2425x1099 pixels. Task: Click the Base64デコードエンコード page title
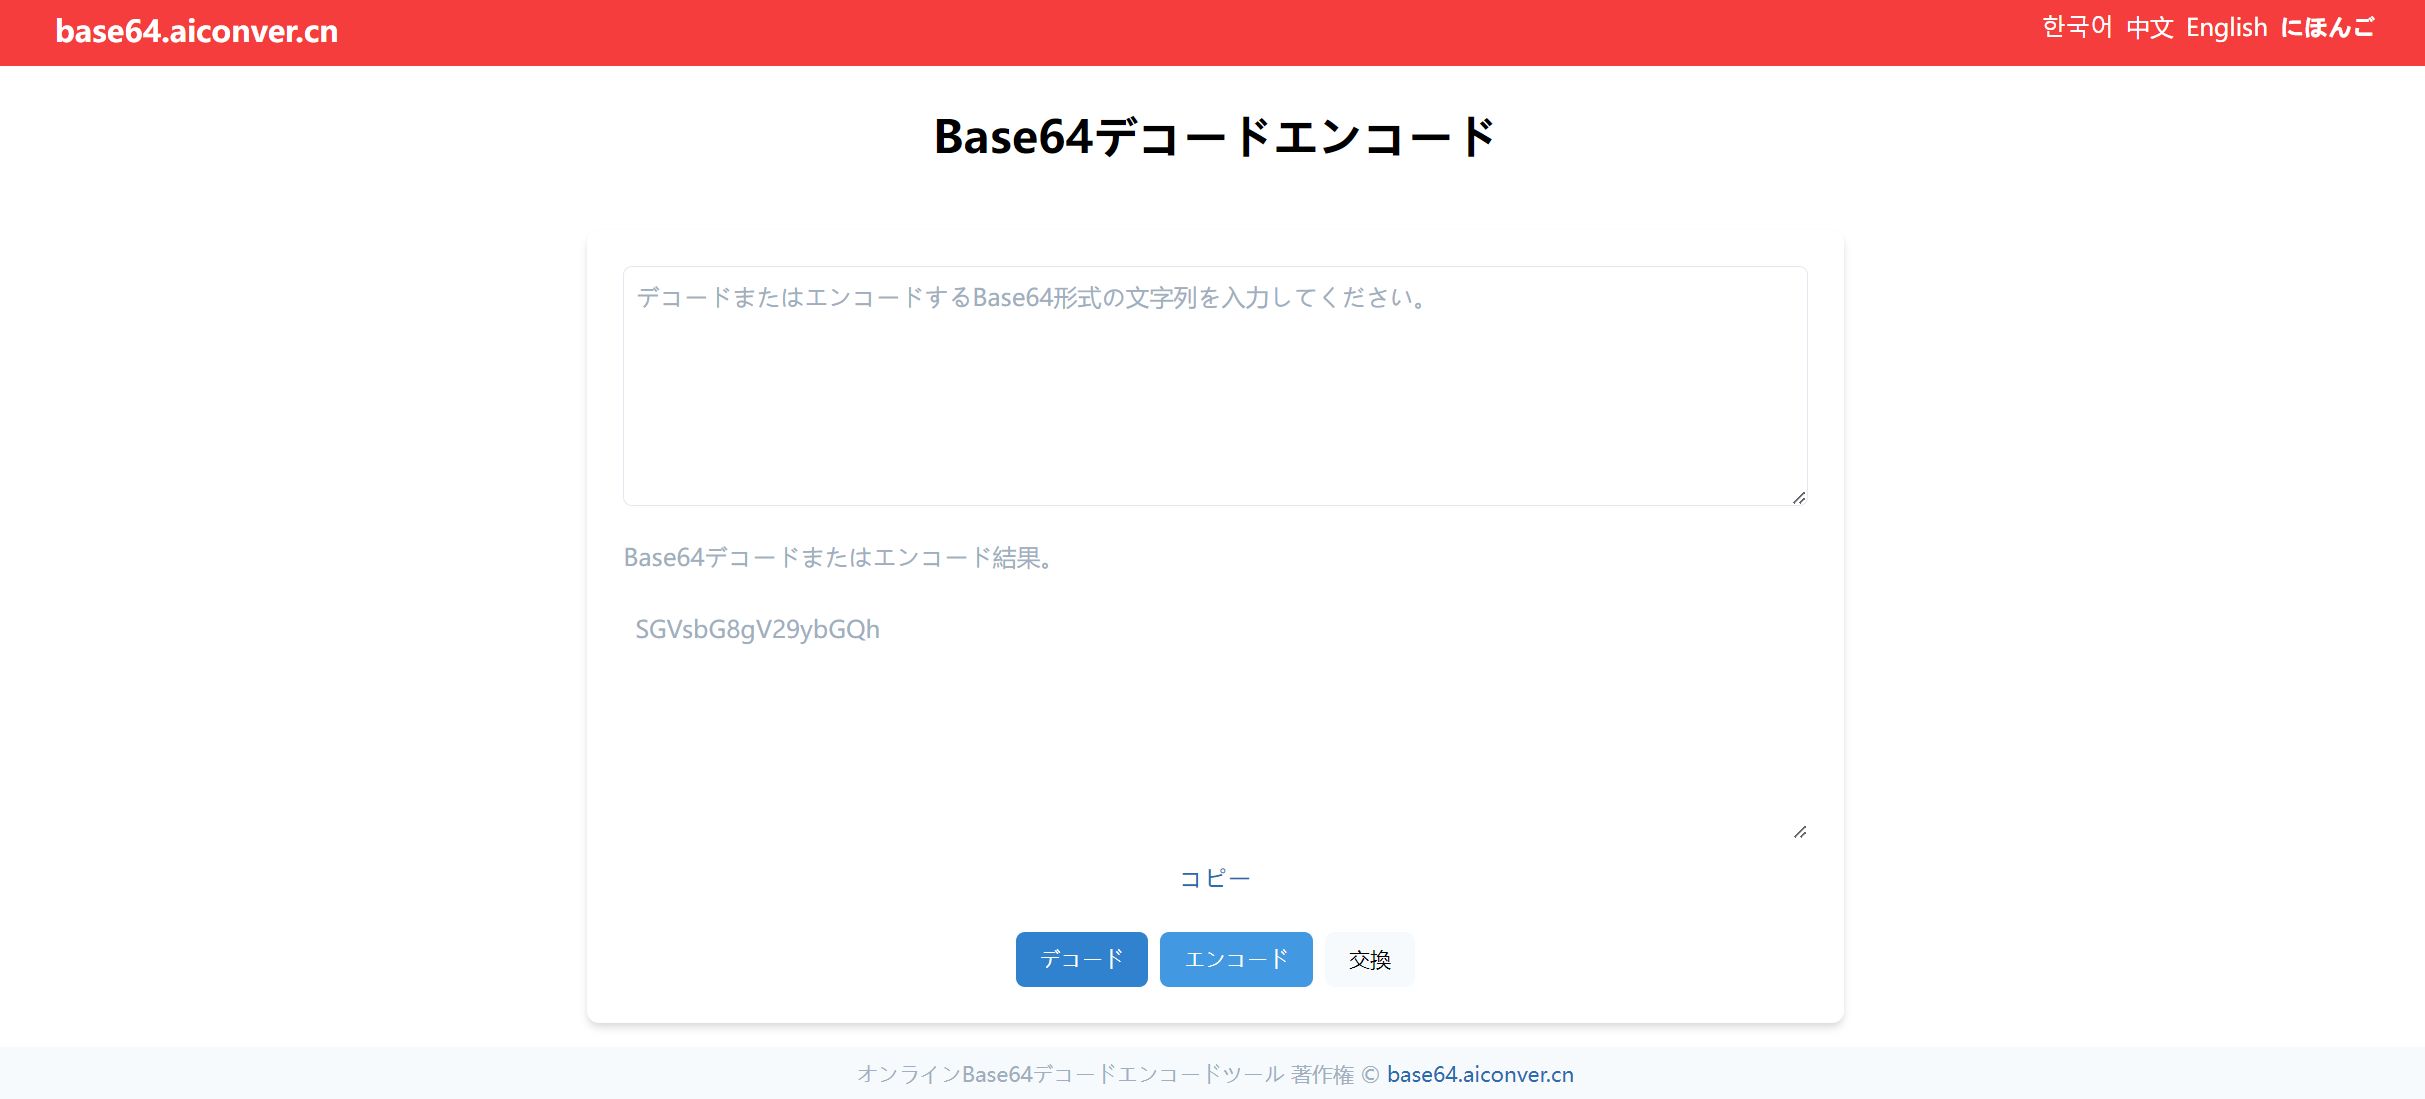click(1212, 137)
